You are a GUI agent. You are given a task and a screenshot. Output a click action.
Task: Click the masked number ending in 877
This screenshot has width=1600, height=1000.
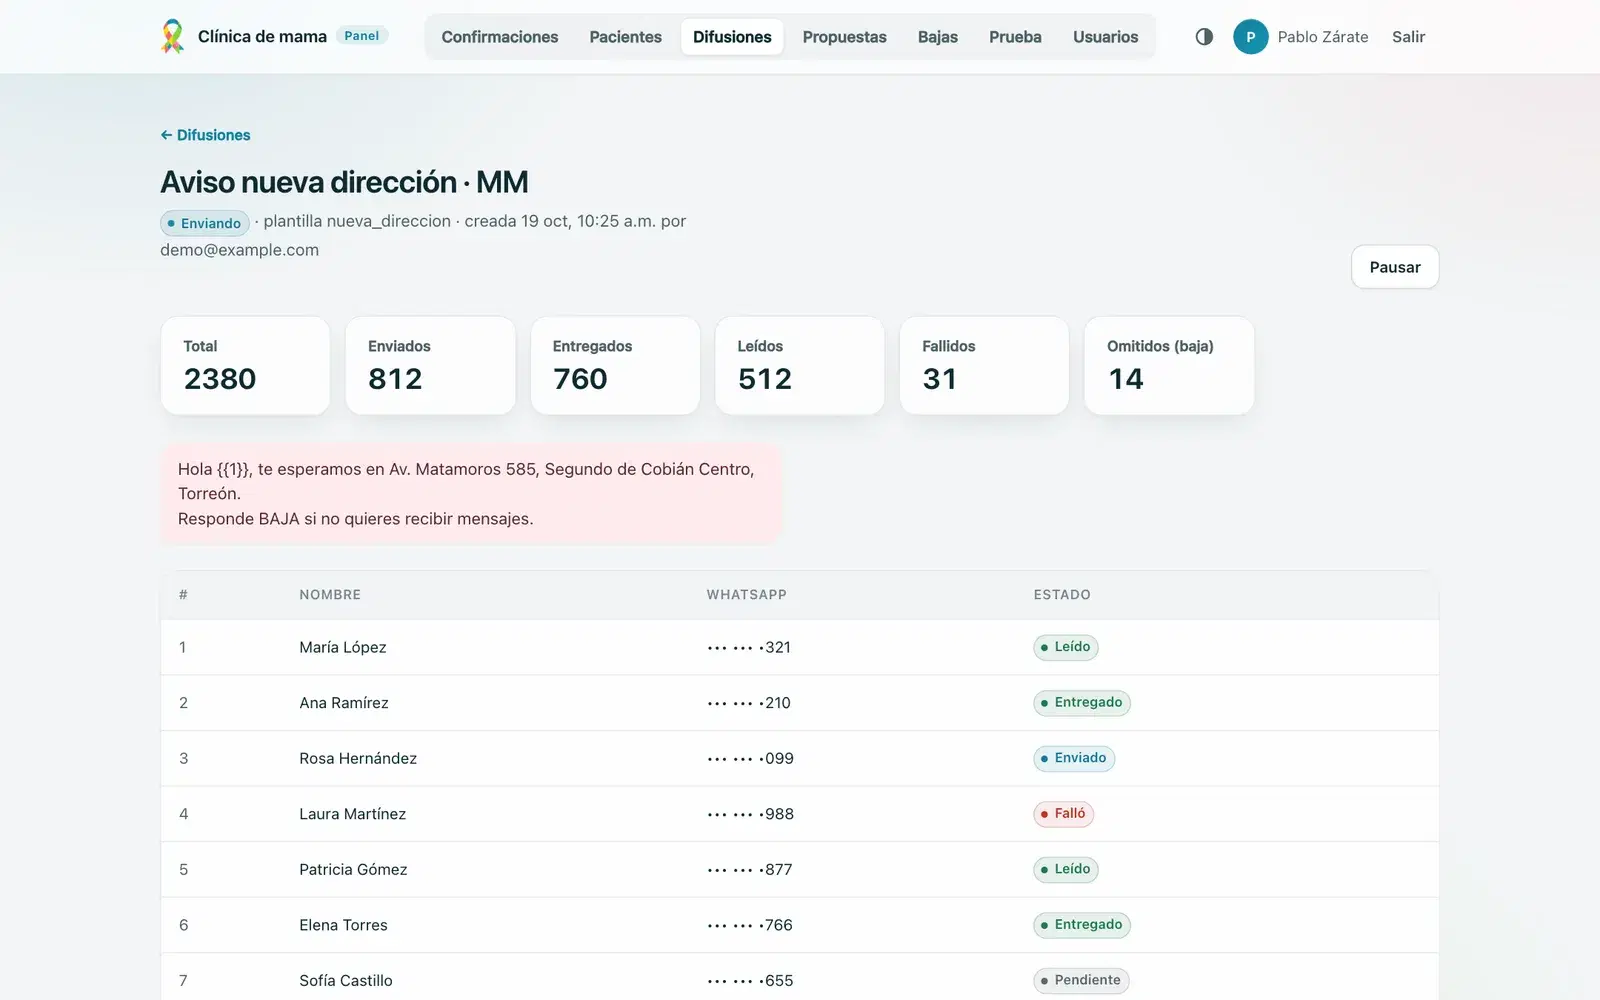click(750, 869)
